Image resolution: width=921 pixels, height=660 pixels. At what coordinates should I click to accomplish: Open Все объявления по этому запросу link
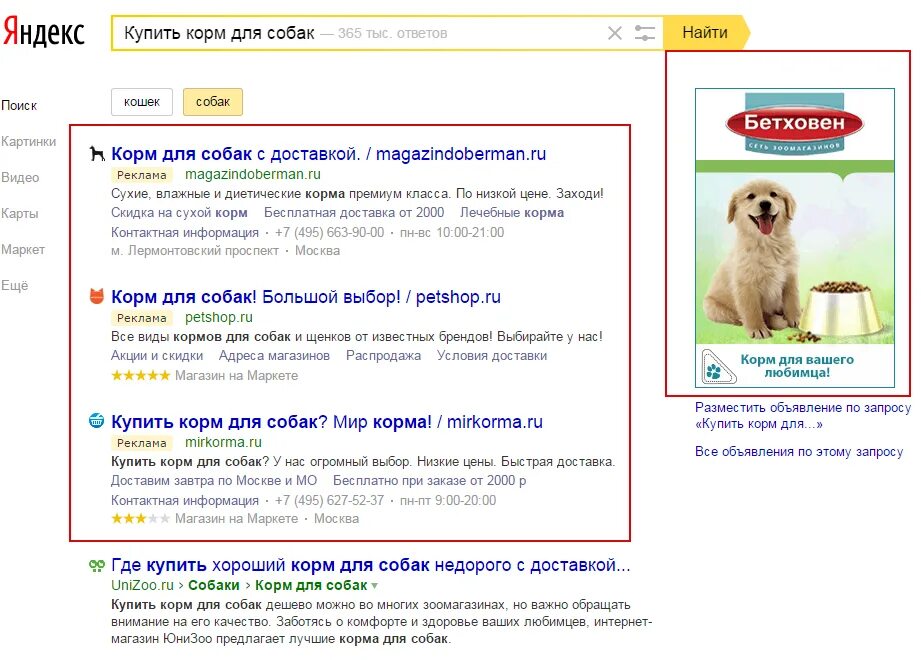(x=799, y=452)
